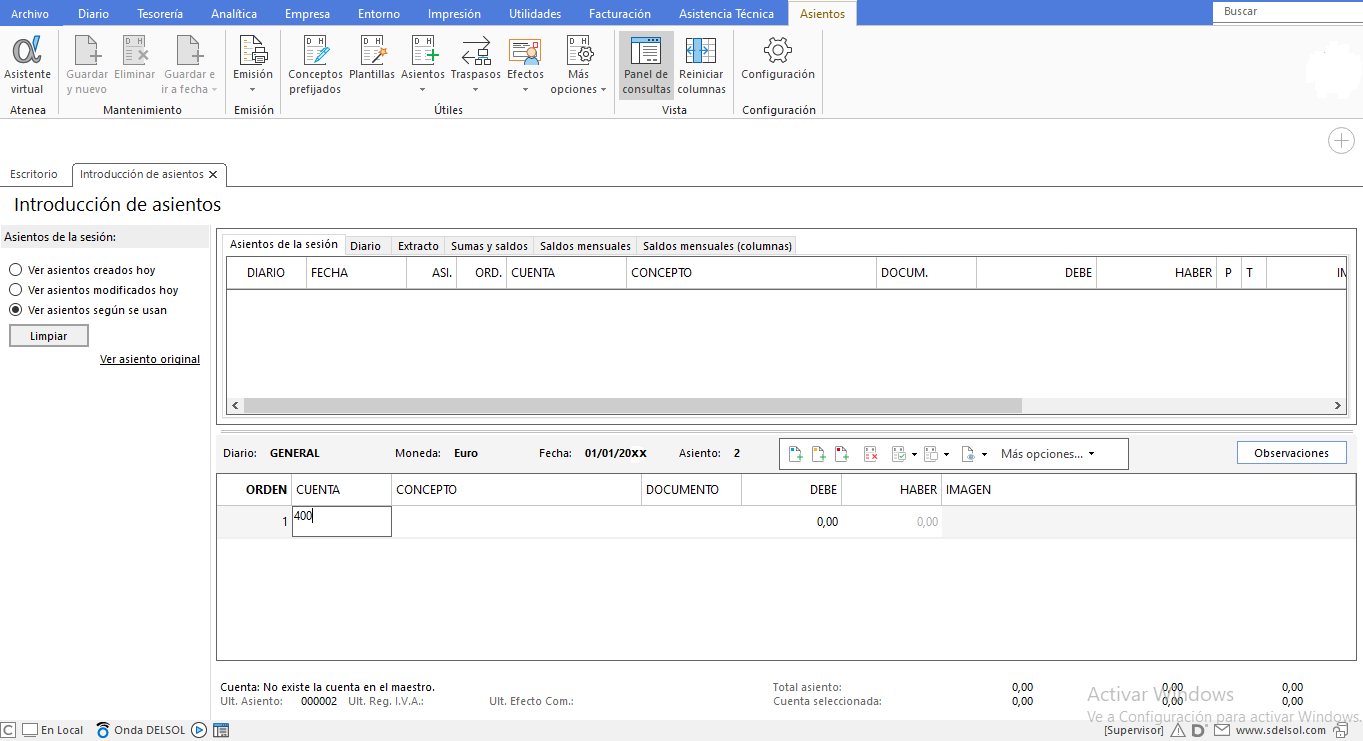Open the Asistente virtual Atenea
Screen dimensions: 1363x741
coord(27,66)
